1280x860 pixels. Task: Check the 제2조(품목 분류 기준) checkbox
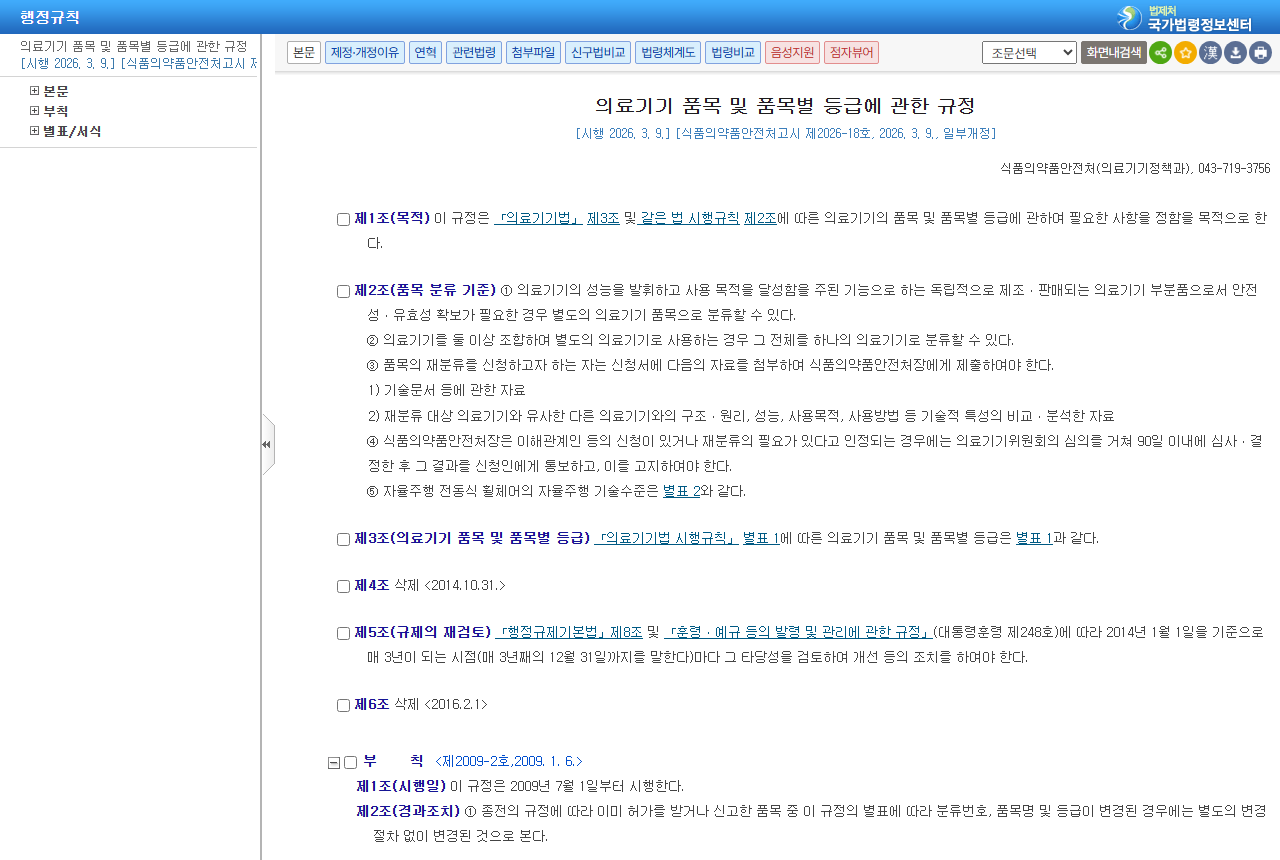343,292
